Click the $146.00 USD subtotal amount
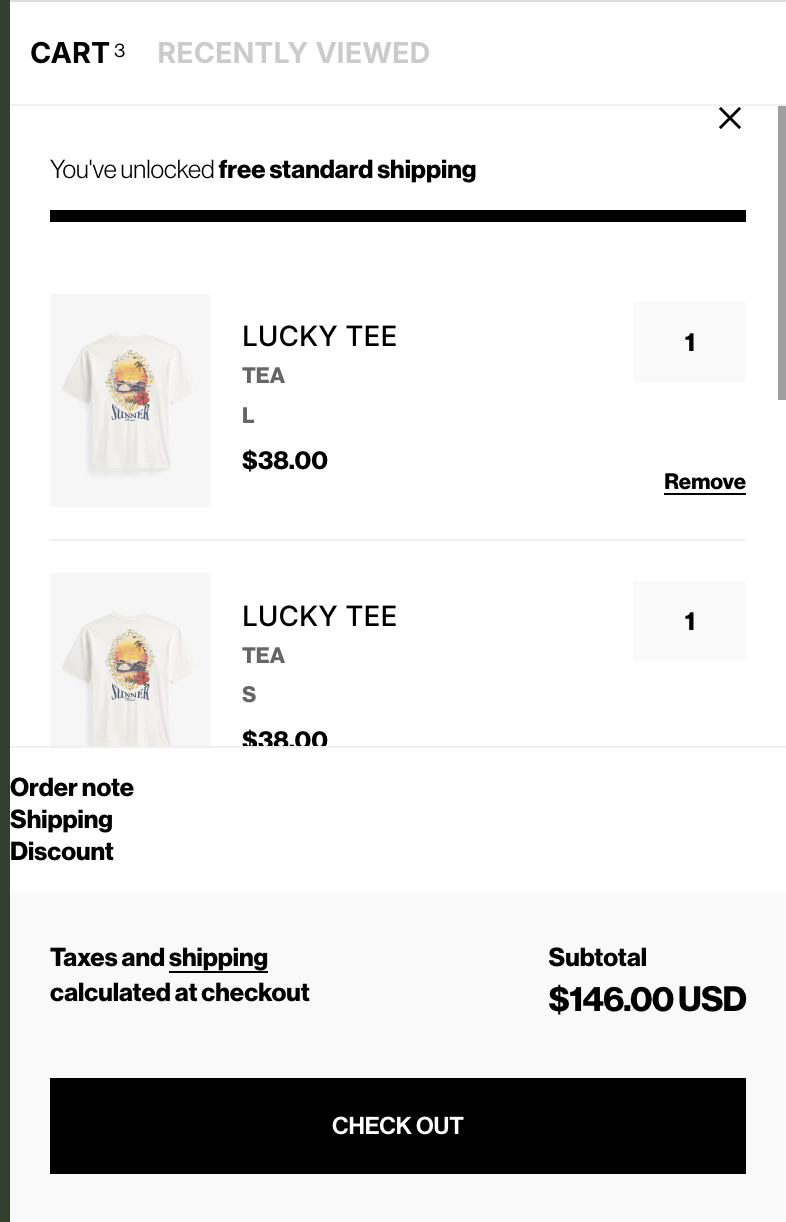786x1222 pixels. click(x=648, y=999)
